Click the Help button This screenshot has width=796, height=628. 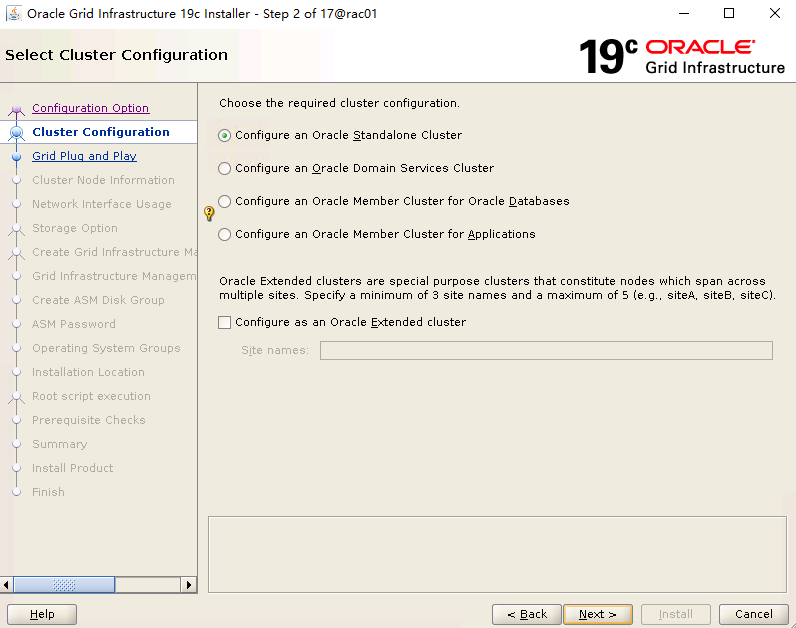click(42, 614)
